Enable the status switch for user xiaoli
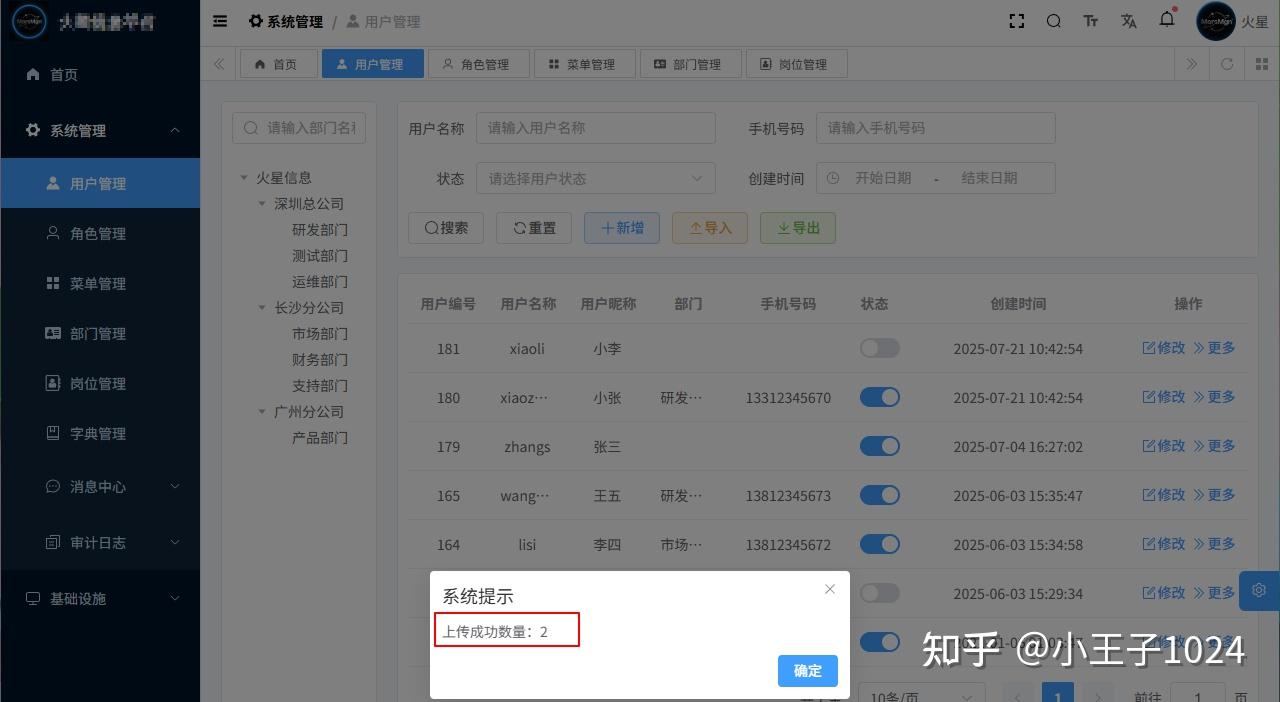This screenshot has width=1280, height=702. [879, 348]
